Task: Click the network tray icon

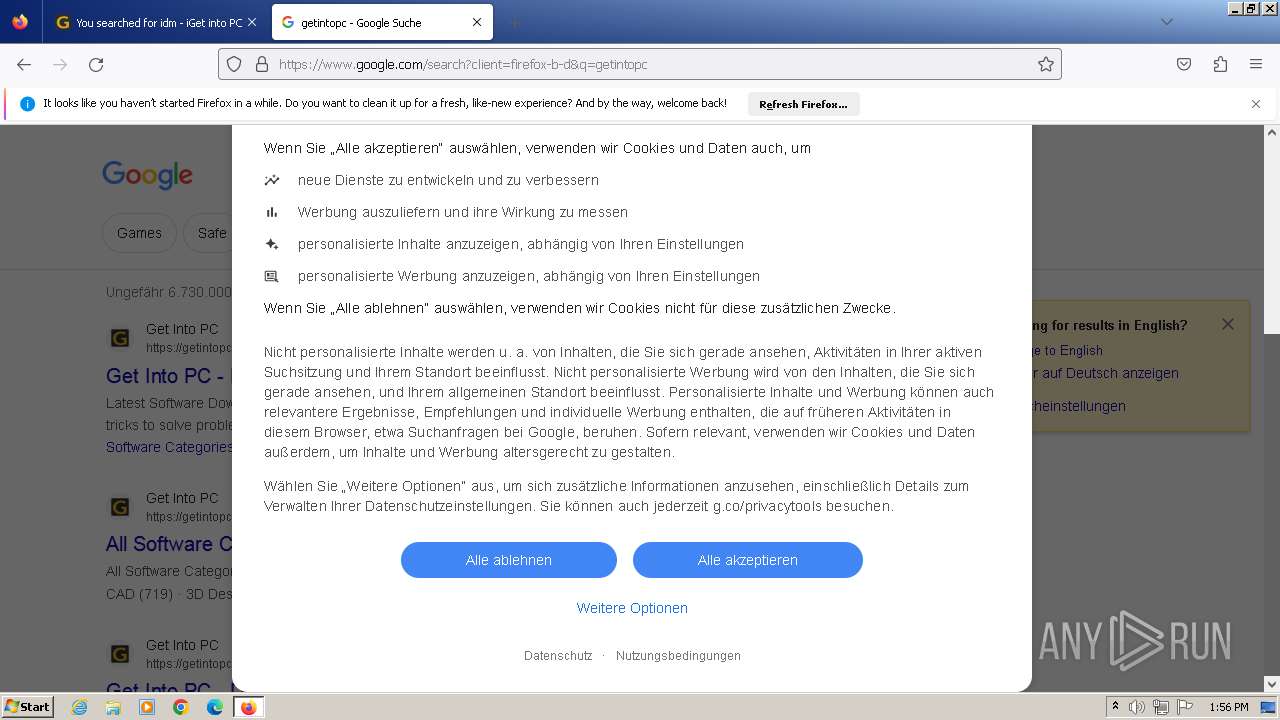Action: click(x=1161, y=707)
